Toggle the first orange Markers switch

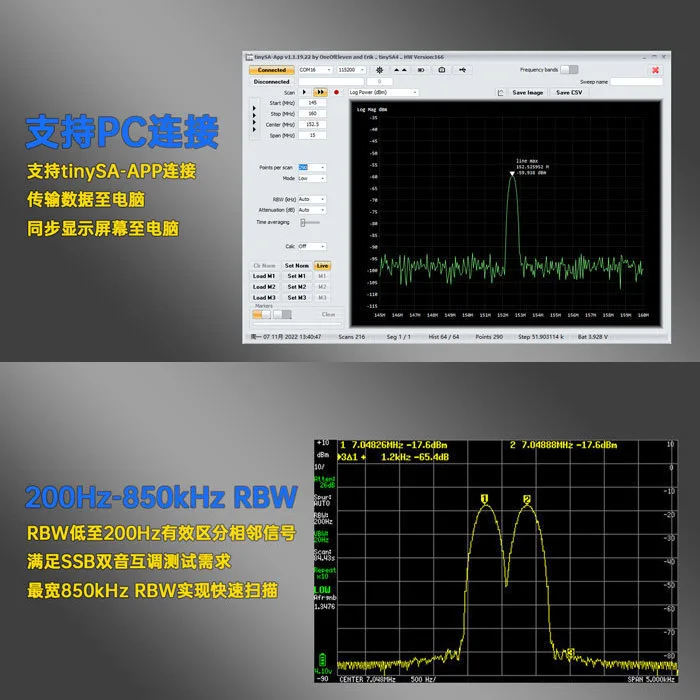(x=262, y=314)
